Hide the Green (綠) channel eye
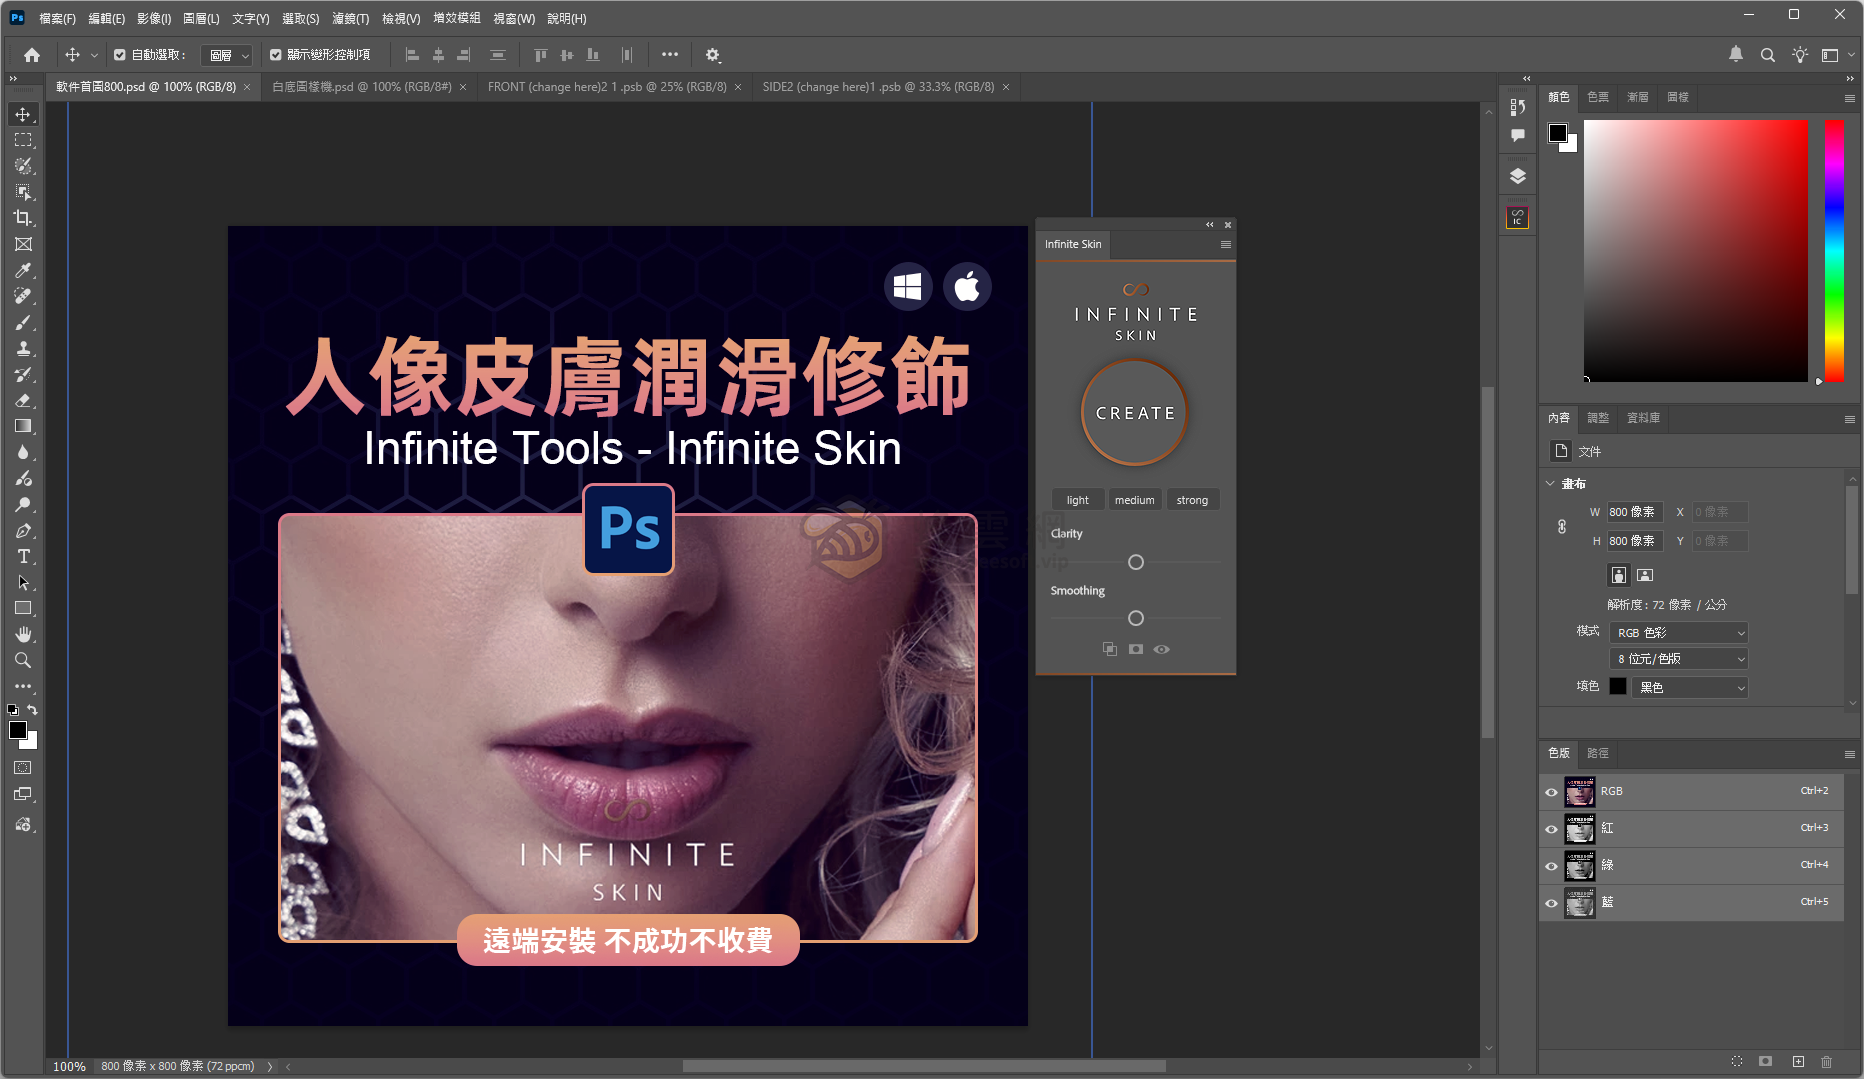1864x1079 pixels. tap(1551, 866)
